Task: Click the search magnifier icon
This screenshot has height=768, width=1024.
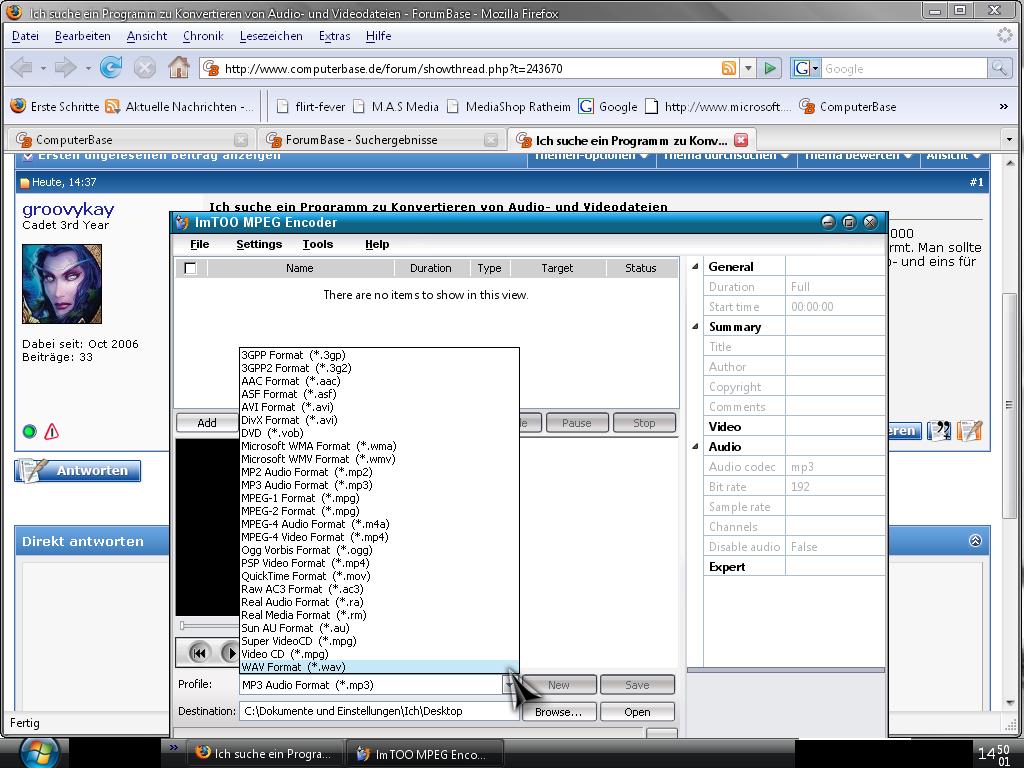Action: (x=999, y=68)
